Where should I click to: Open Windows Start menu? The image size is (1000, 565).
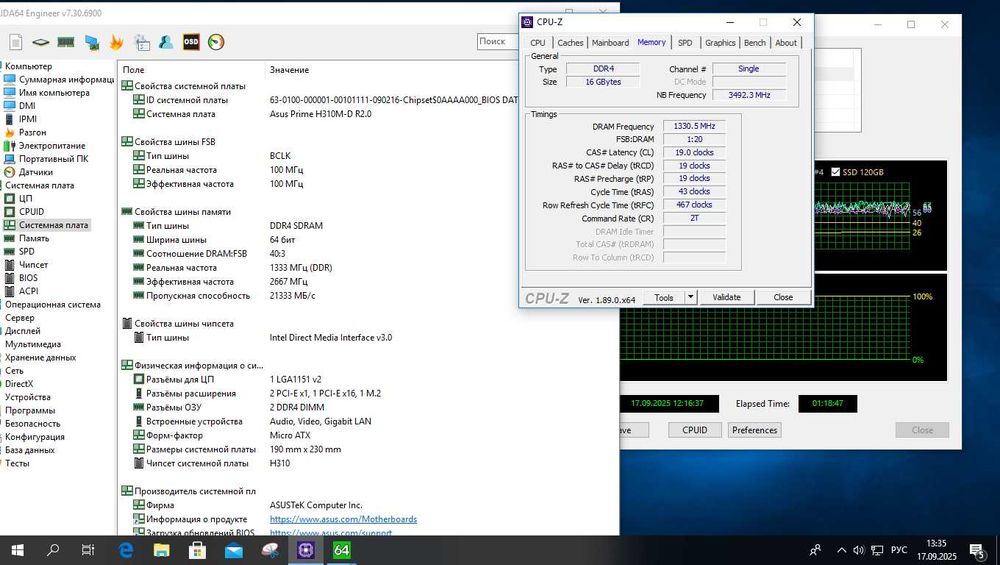tap(17, 550)
